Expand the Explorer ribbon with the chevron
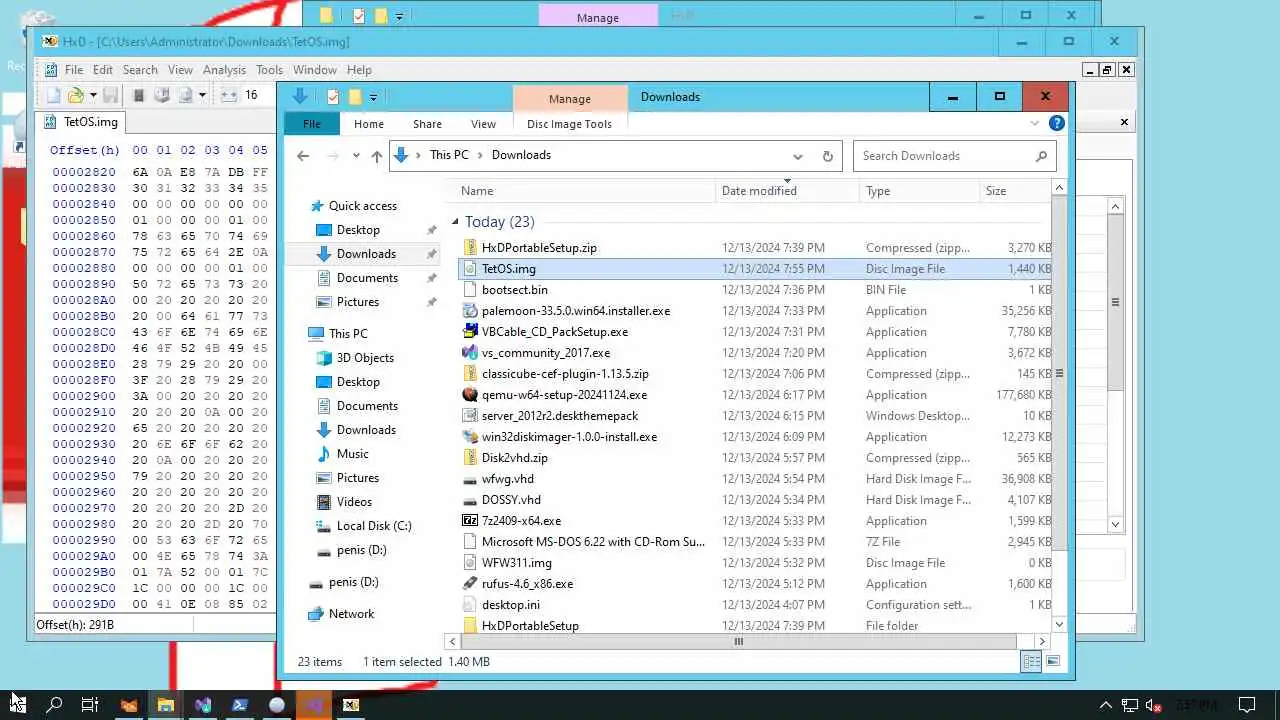Viewport: 1280px width, 720px height. pyautogui.click(x=1035, y=124)
